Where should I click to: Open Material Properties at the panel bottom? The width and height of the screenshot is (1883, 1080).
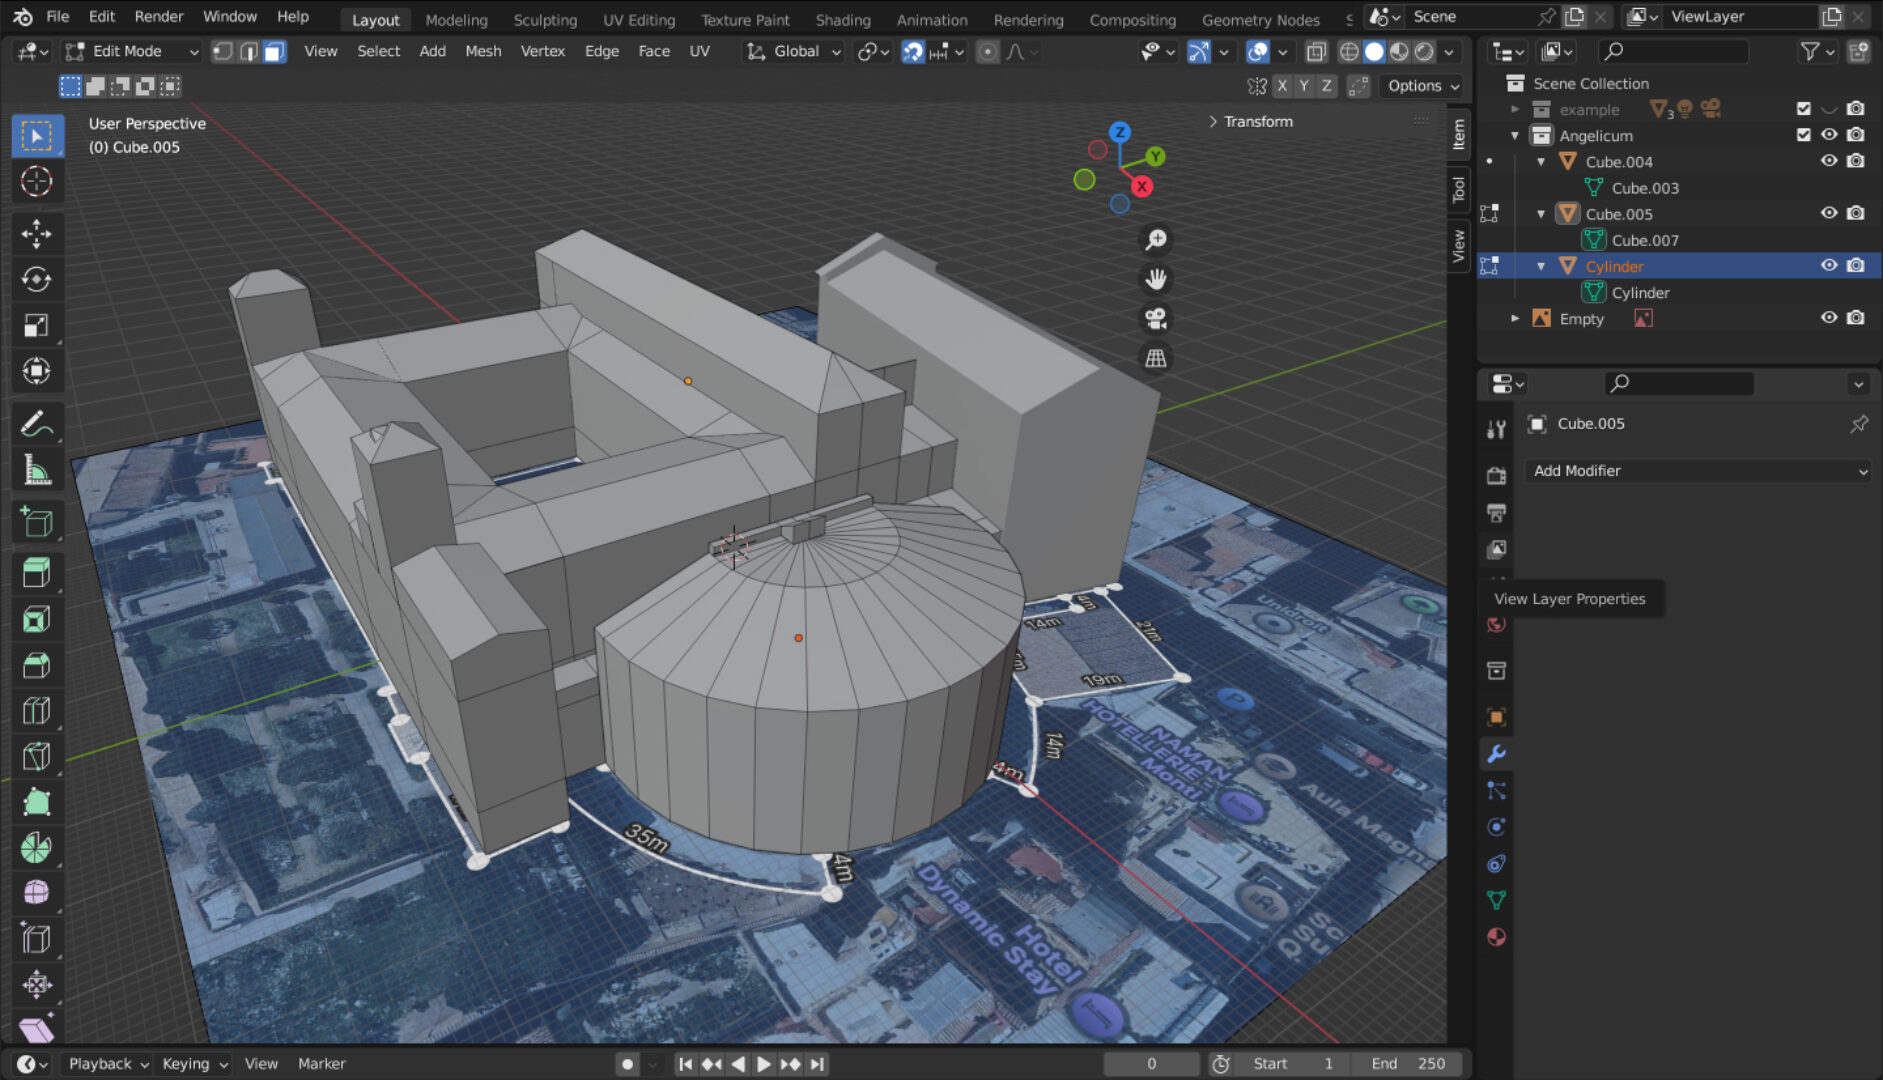1496,937
